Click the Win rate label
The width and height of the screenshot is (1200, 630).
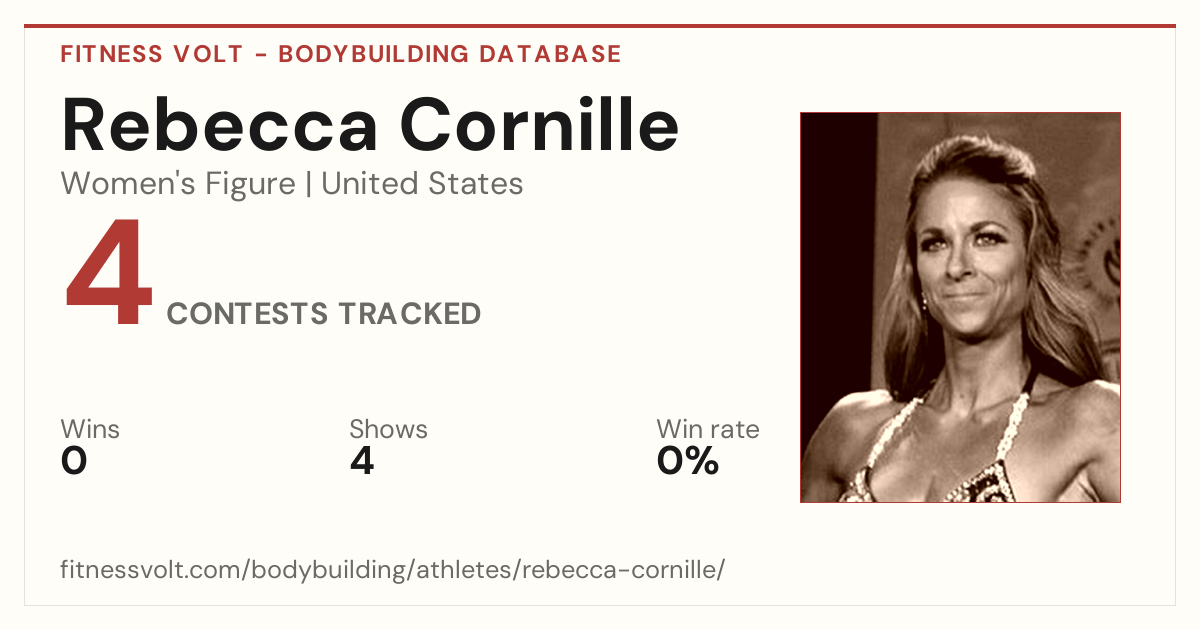click(x=708, y=430)
